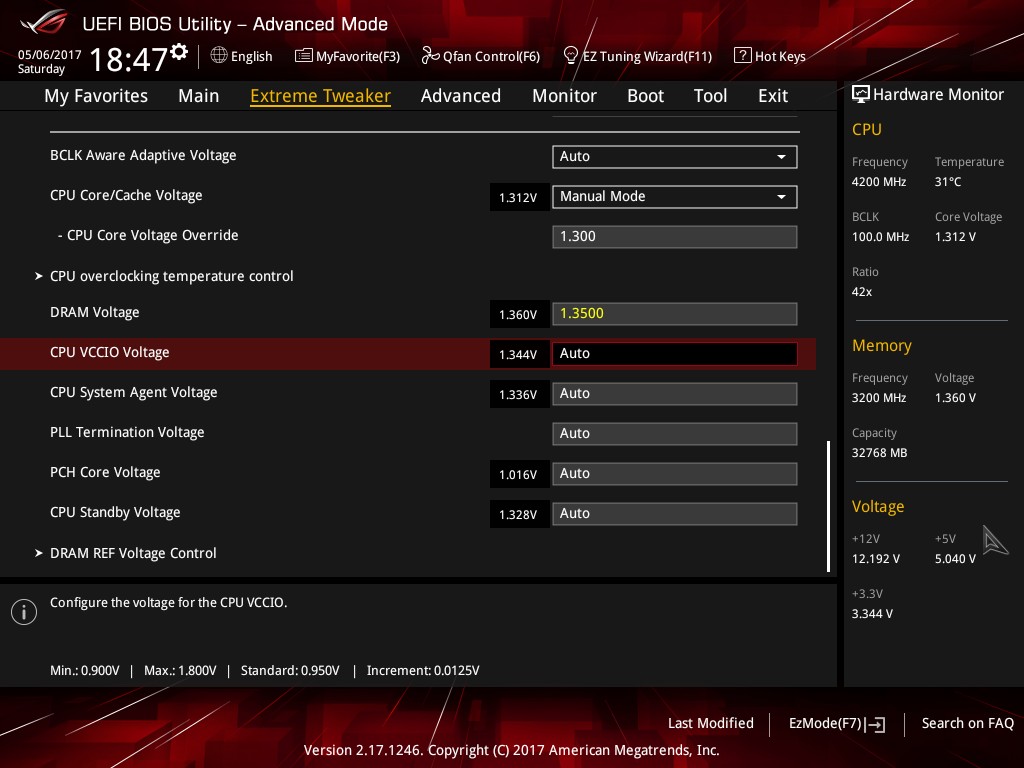Viewport: 1024px width, 768px height.
Task: Click the 4200 MHz CPU frequency value
Action: [x=879, y=182]
